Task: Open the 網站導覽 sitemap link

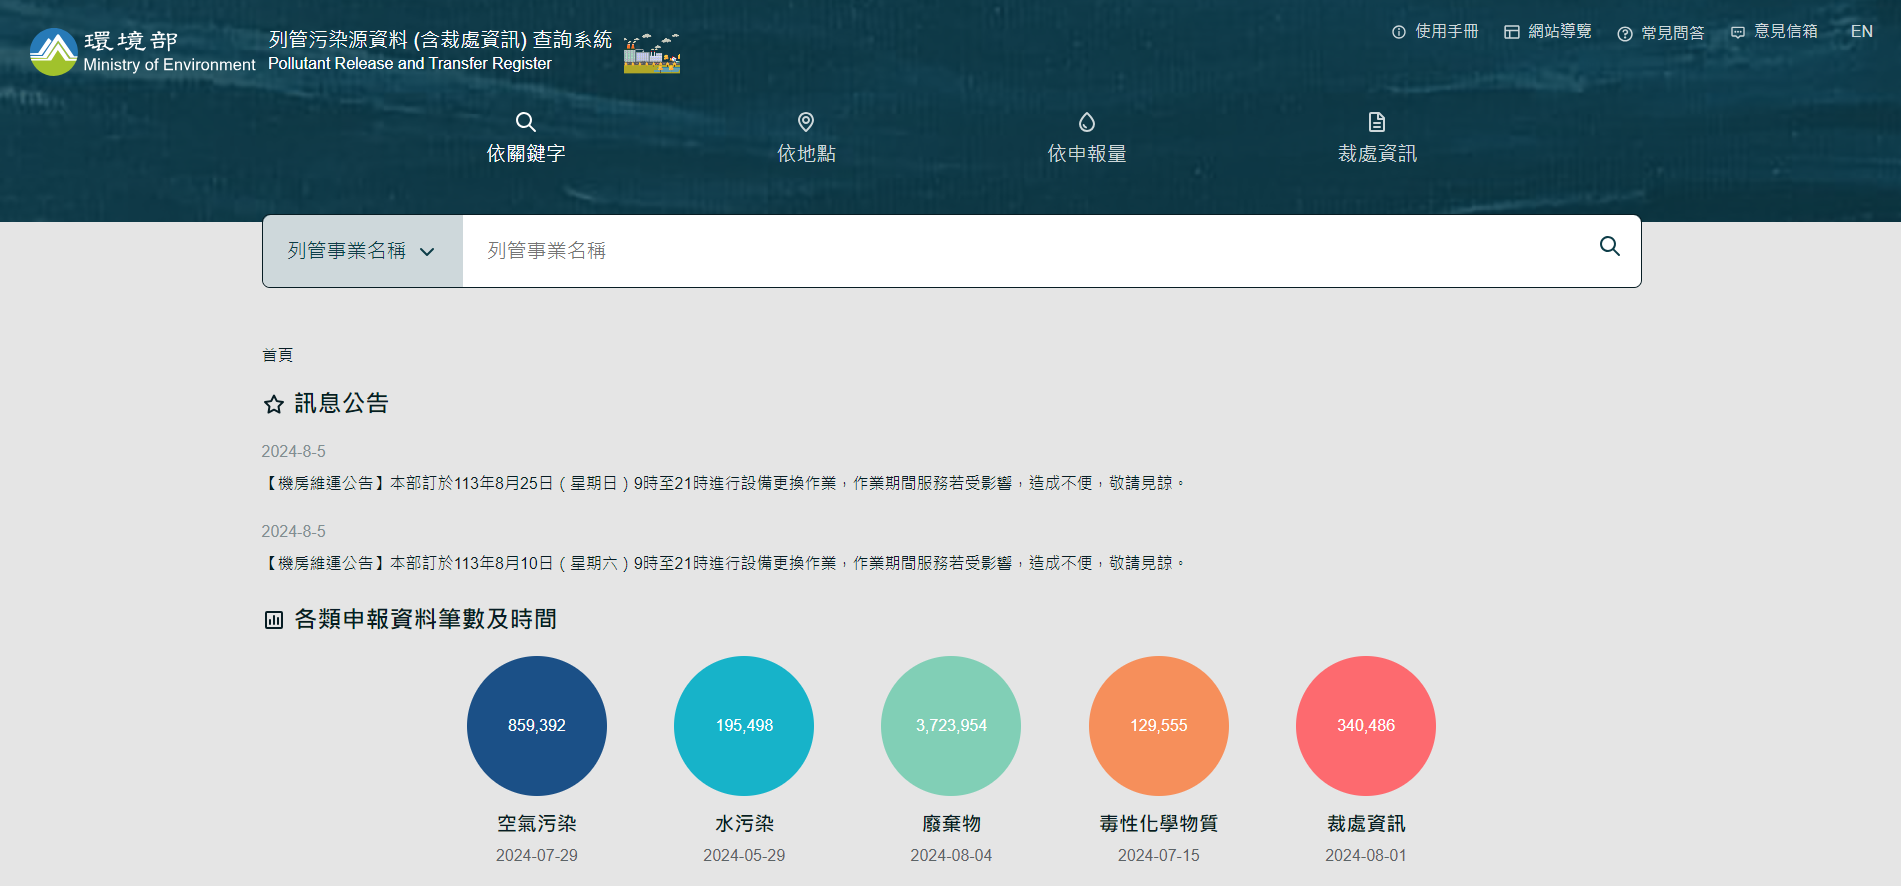Action: [x=1548, y=32]
